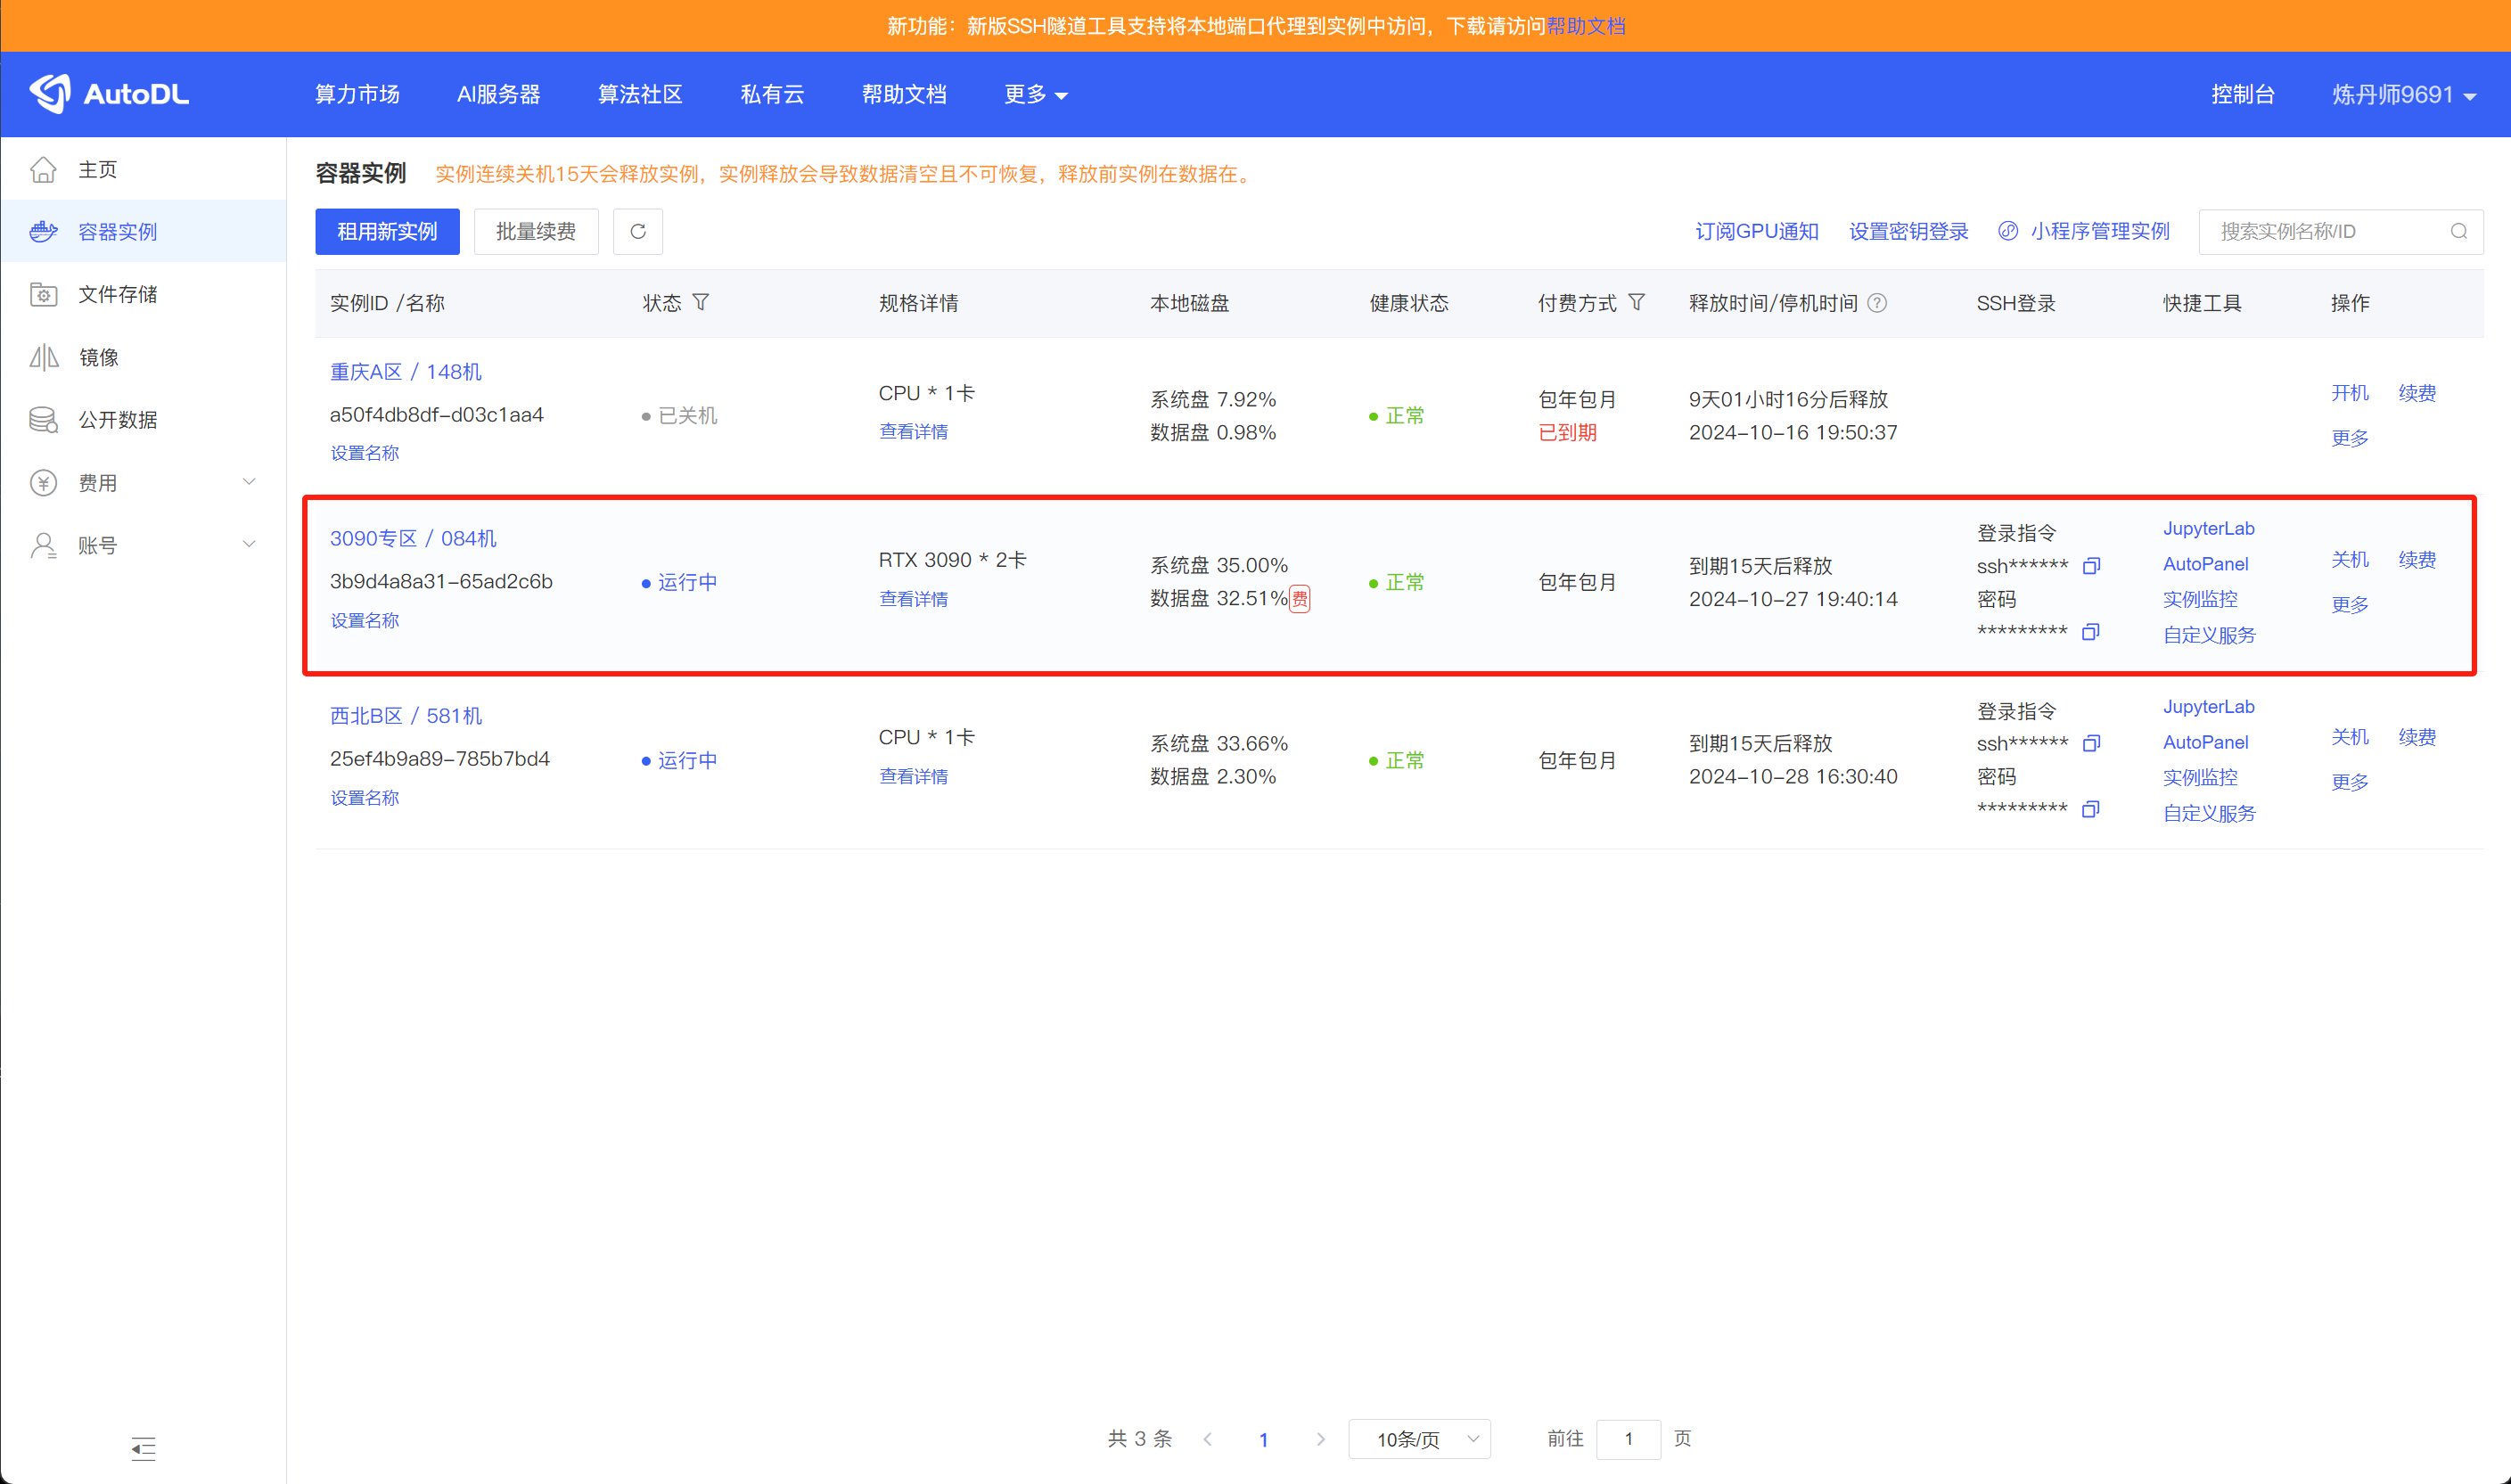Copy SSH login command for 084机
The height and width of the screenshot is (1484, 2511).
click(2090, 566)
